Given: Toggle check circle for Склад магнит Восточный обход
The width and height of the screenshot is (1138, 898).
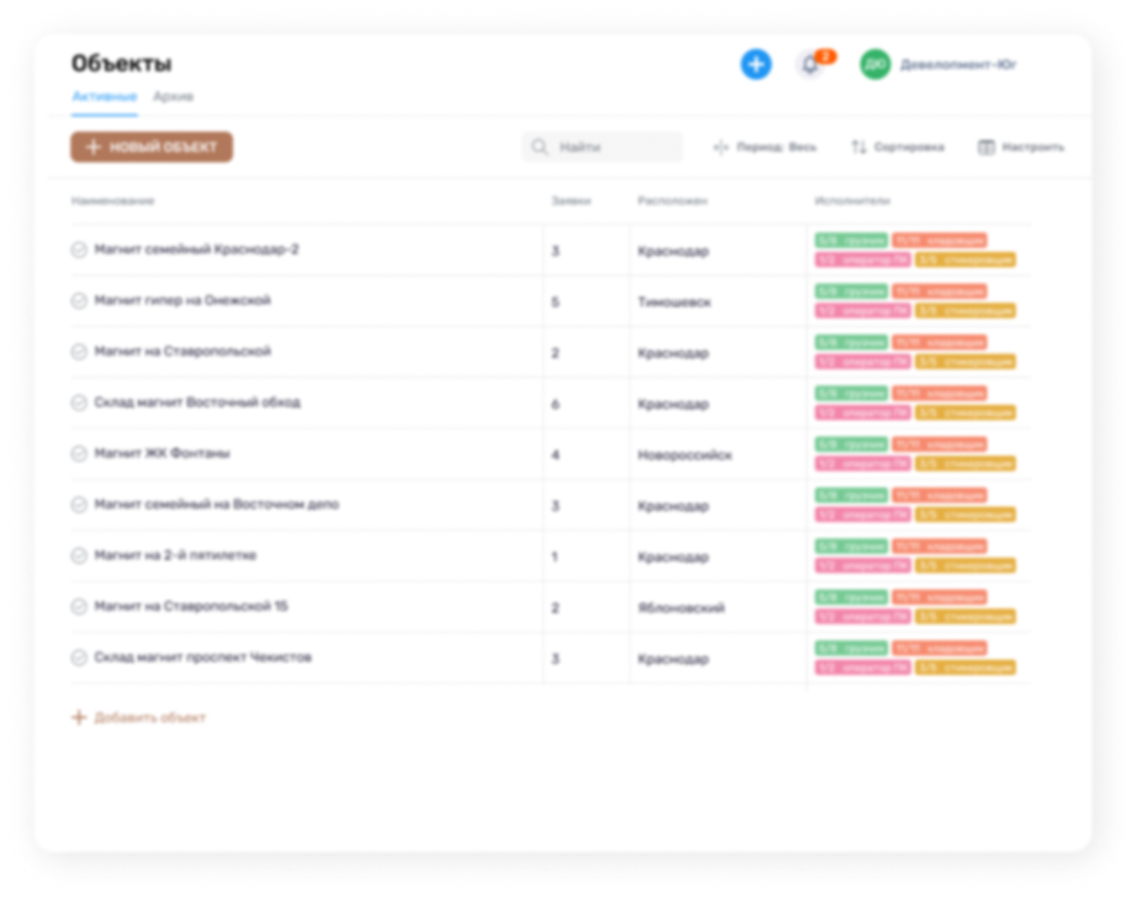Looking at the screenshot, I should coord(79,402).
